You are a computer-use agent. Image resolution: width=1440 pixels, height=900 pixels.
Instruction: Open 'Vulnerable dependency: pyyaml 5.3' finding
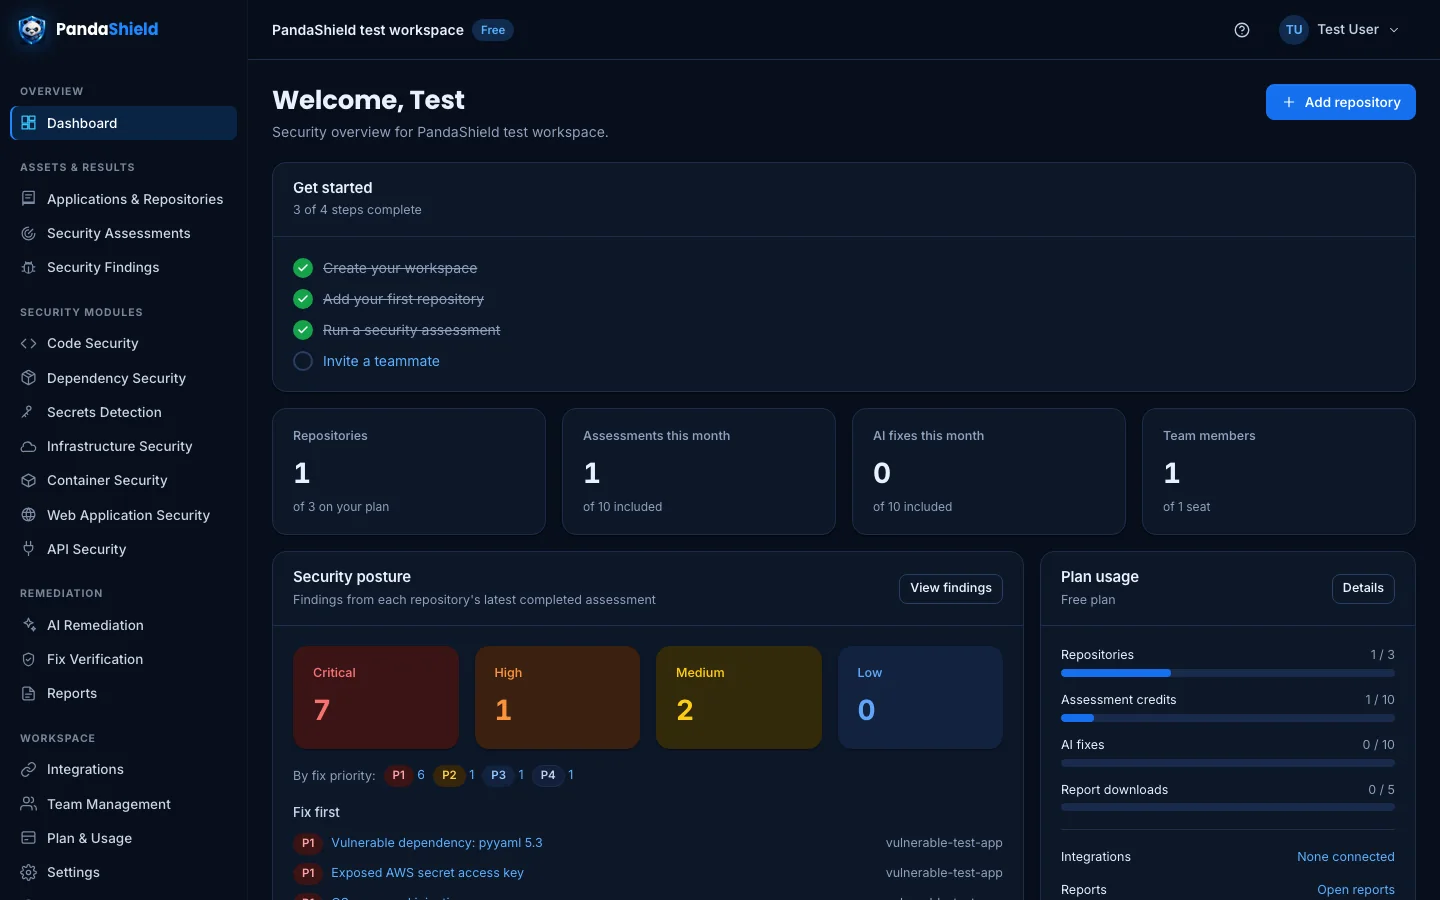point(437,843)
